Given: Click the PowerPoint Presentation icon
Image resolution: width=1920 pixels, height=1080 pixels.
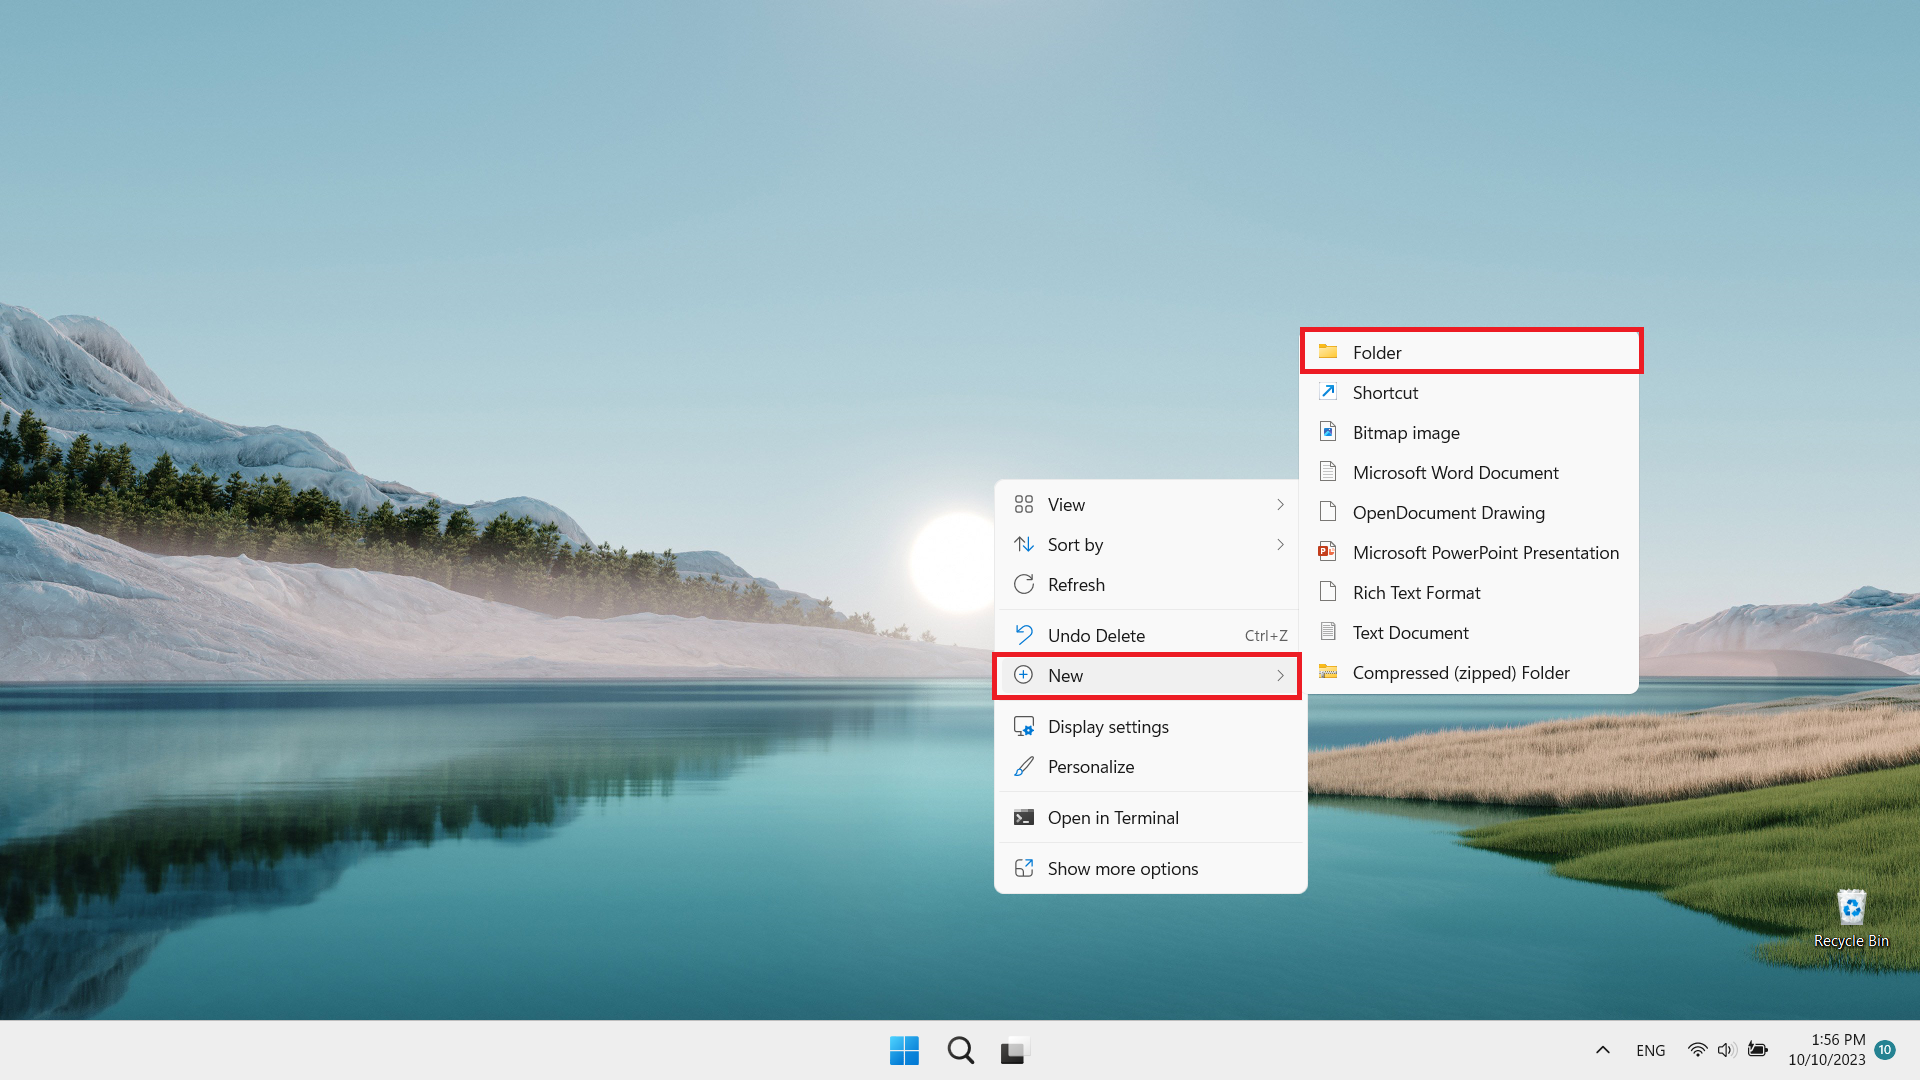Looking at the screenshot, I should click(x=1328, y=552).
